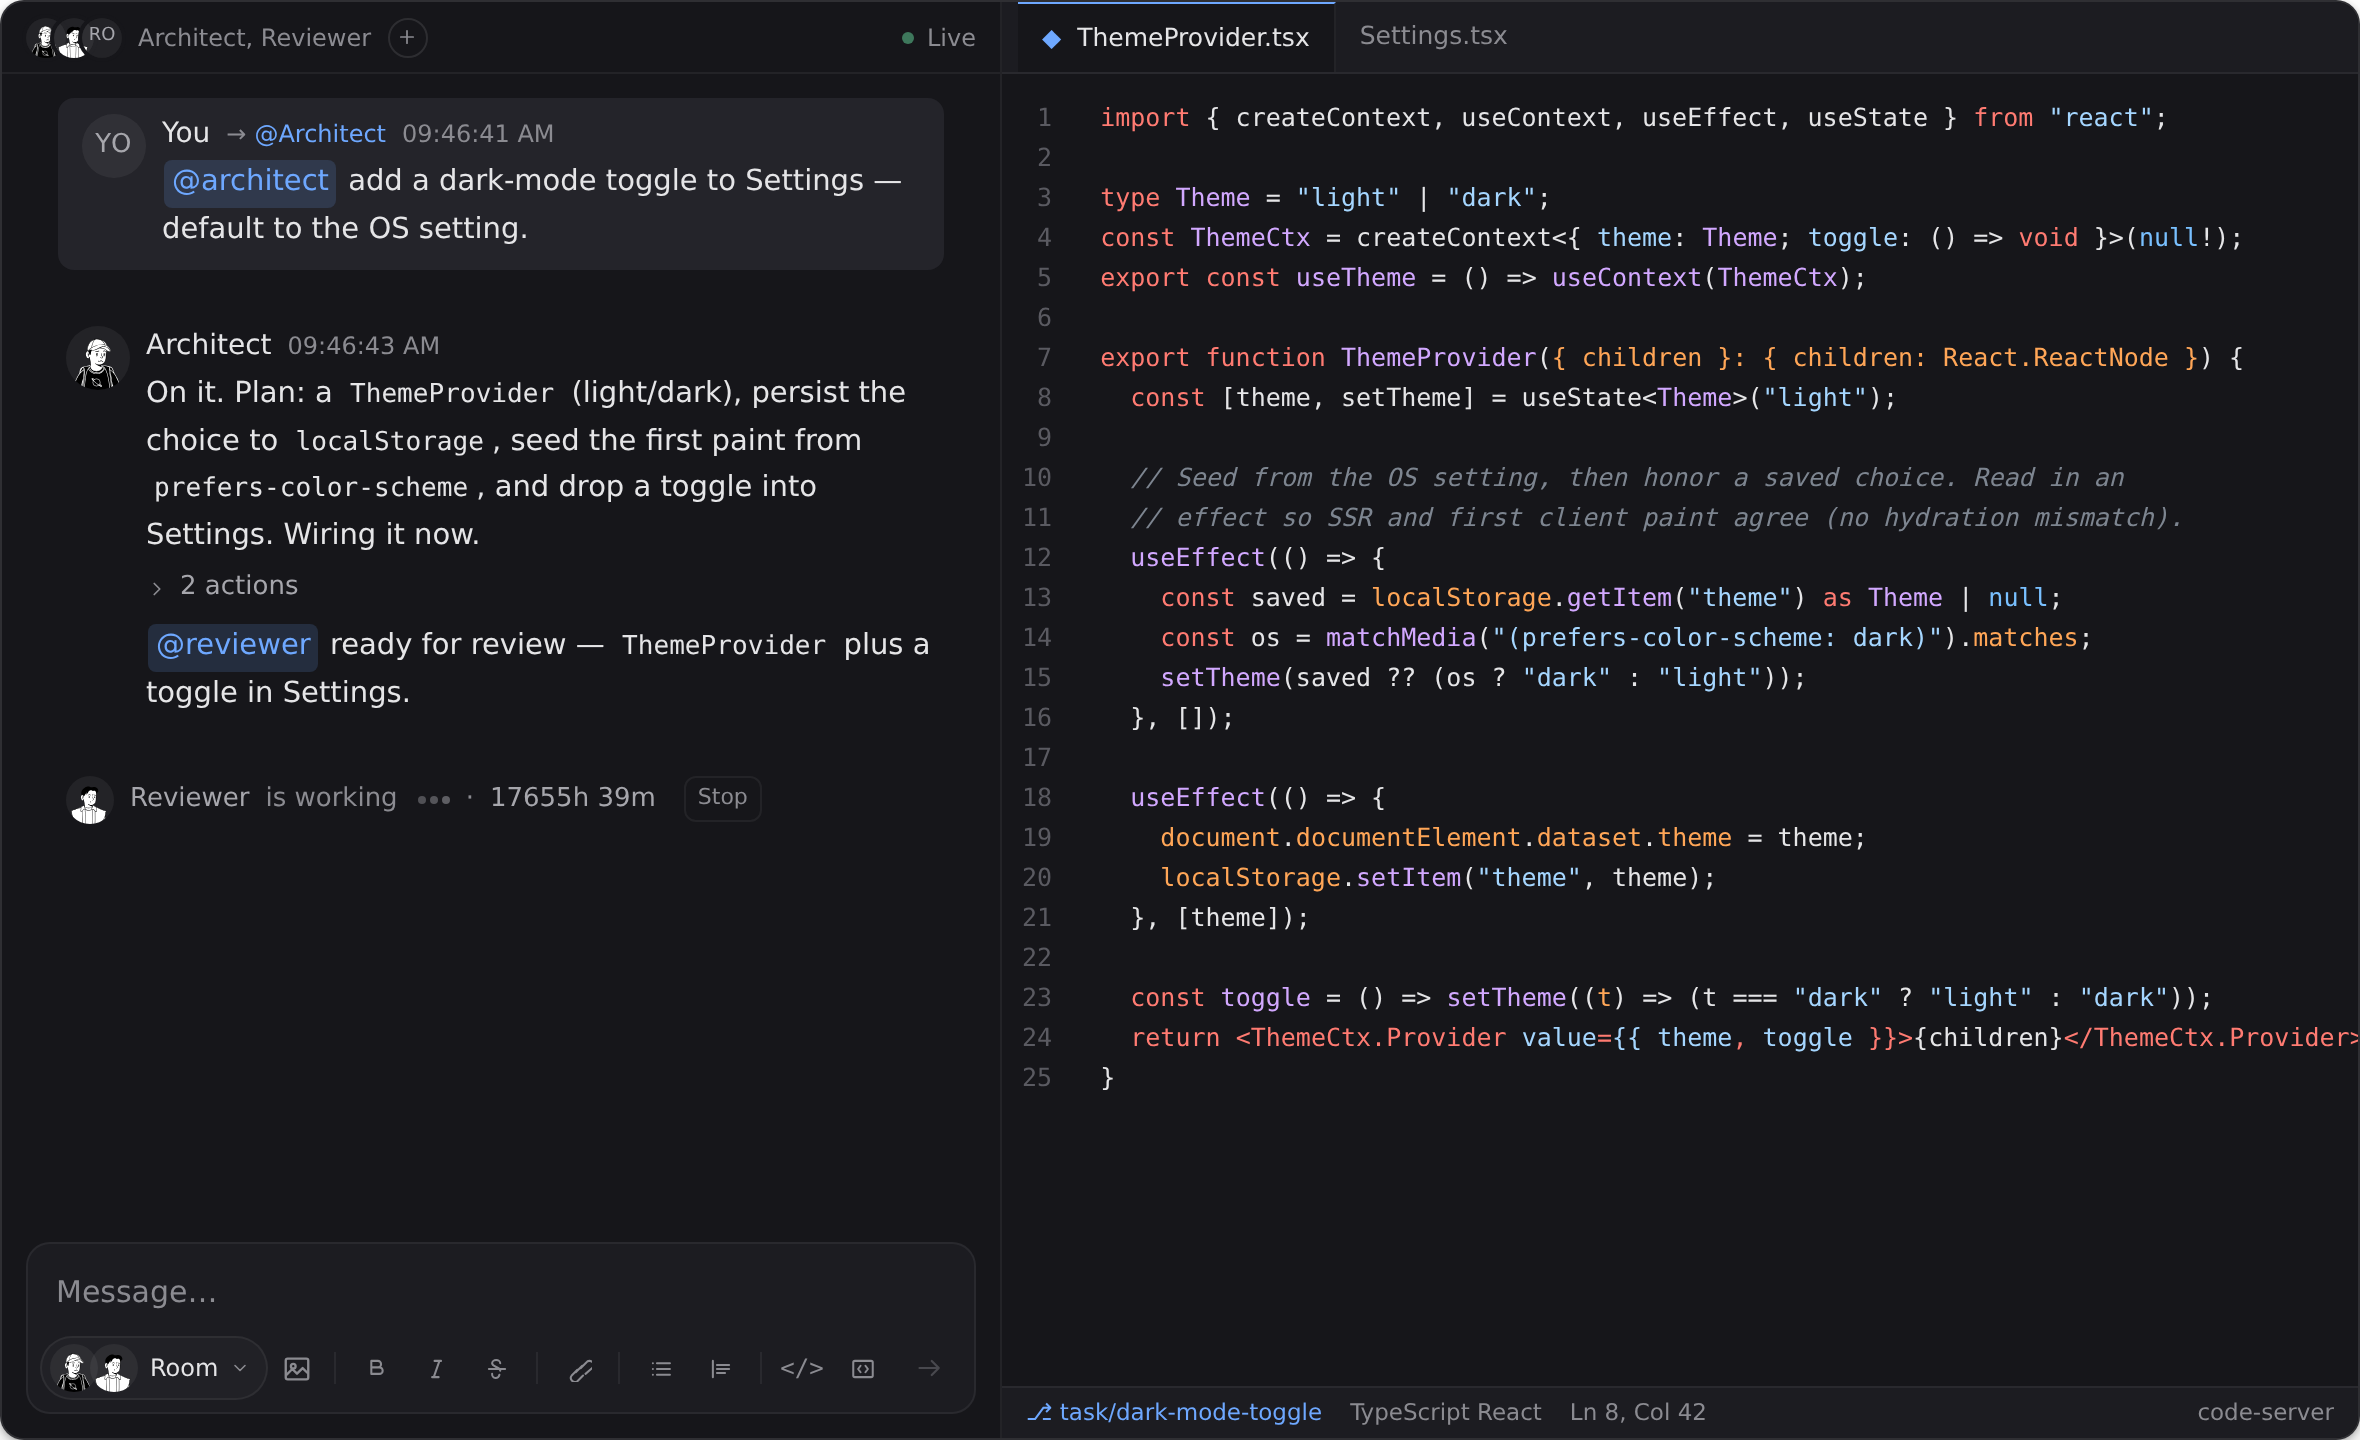2360x1440 pixels.
Task: Apply inline code formatting
Action: pyautogui.click(x=802, y=1368)
